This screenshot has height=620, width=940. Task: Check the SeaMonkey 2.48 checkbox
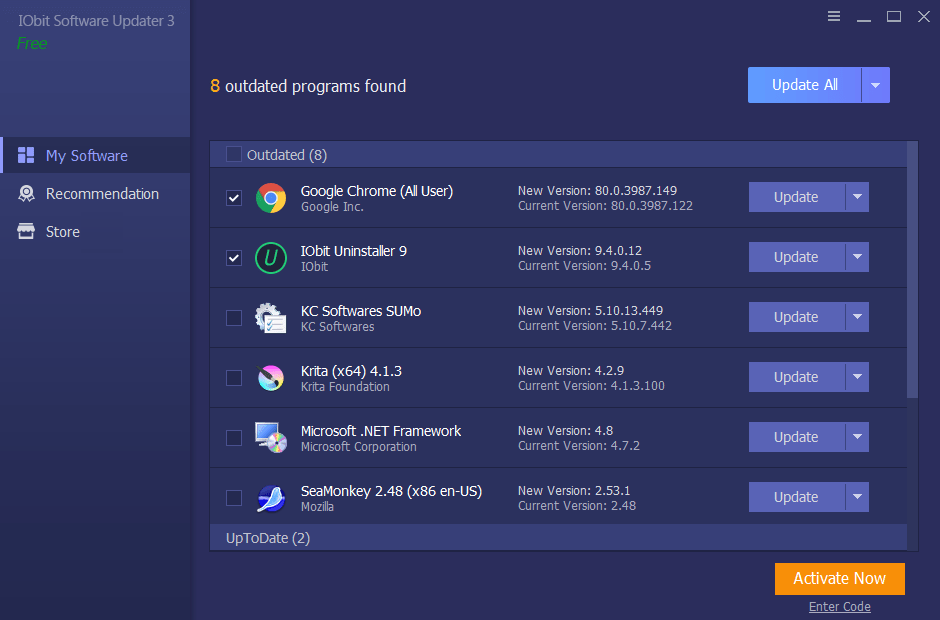pyautogui.click(x=234, y=498)
